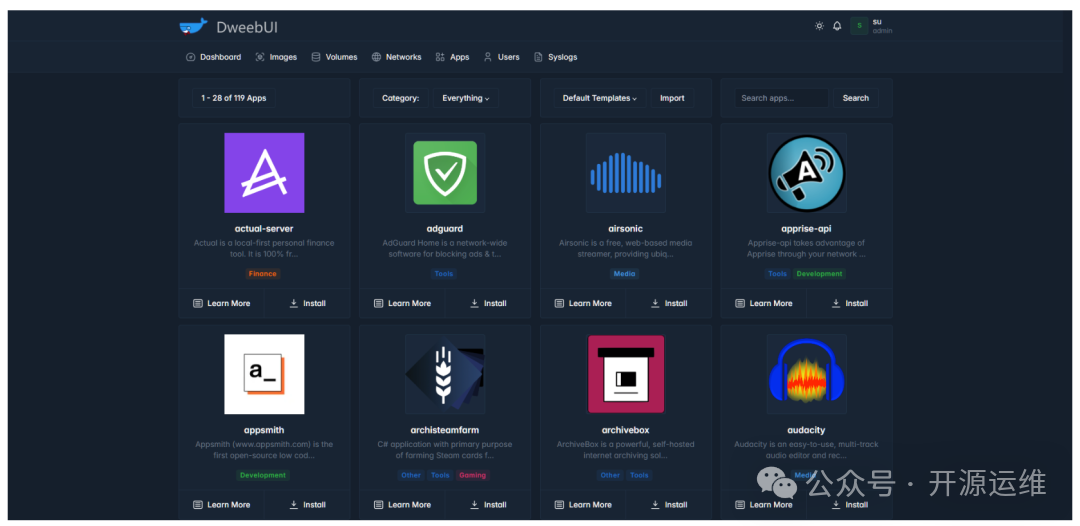Click the Search button

click(x=855, y=98)
